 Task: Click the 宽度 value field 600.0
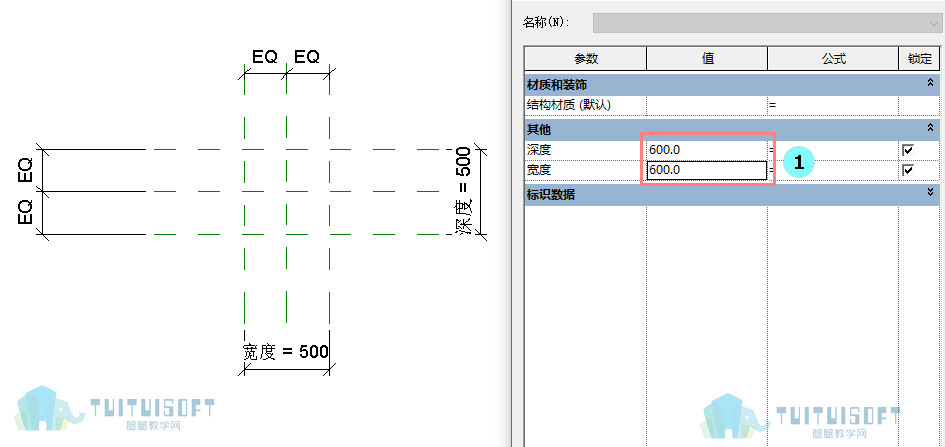(x=706, y=170)
